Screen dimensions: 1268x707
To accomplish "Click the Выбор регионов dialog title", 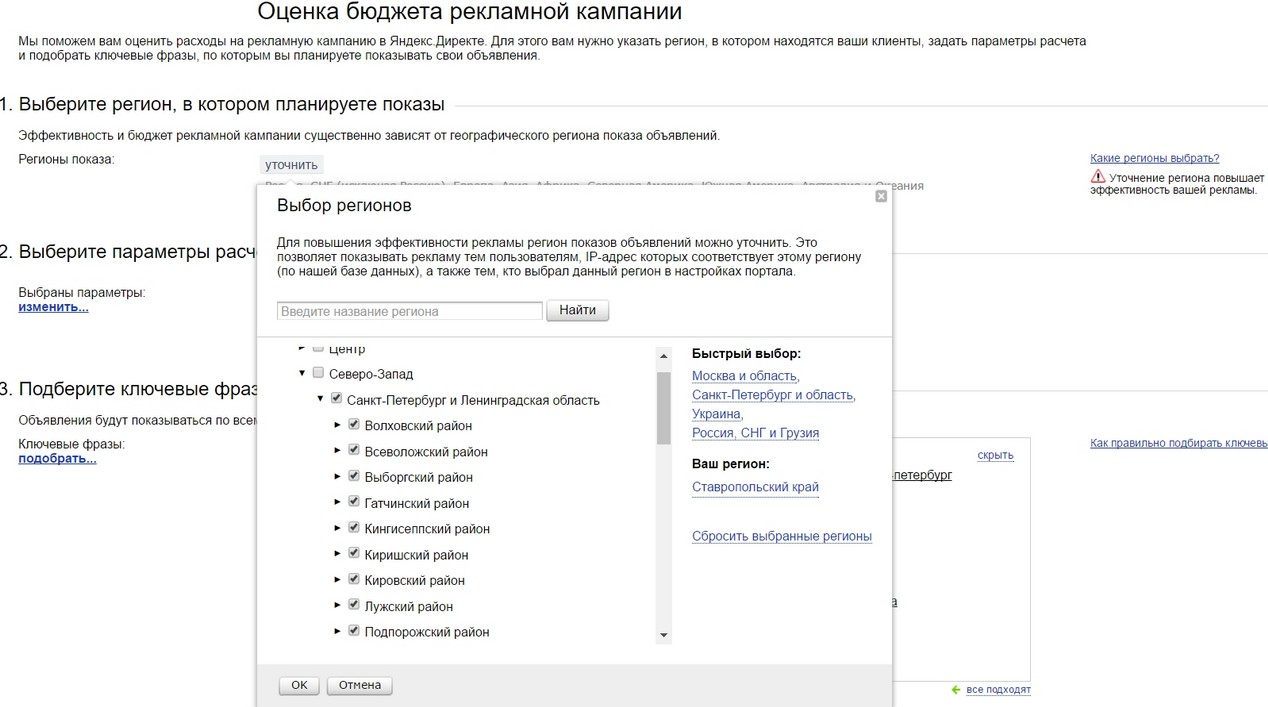I will [344, 205].
